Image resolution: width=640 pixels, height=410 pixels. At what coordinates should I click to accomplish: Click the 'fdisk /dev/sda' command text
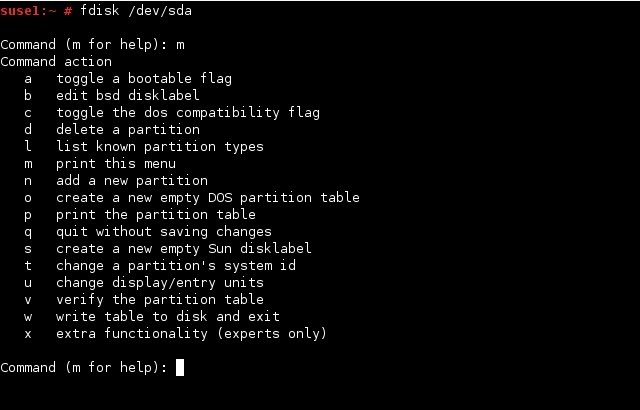click(x=136, y=10)
